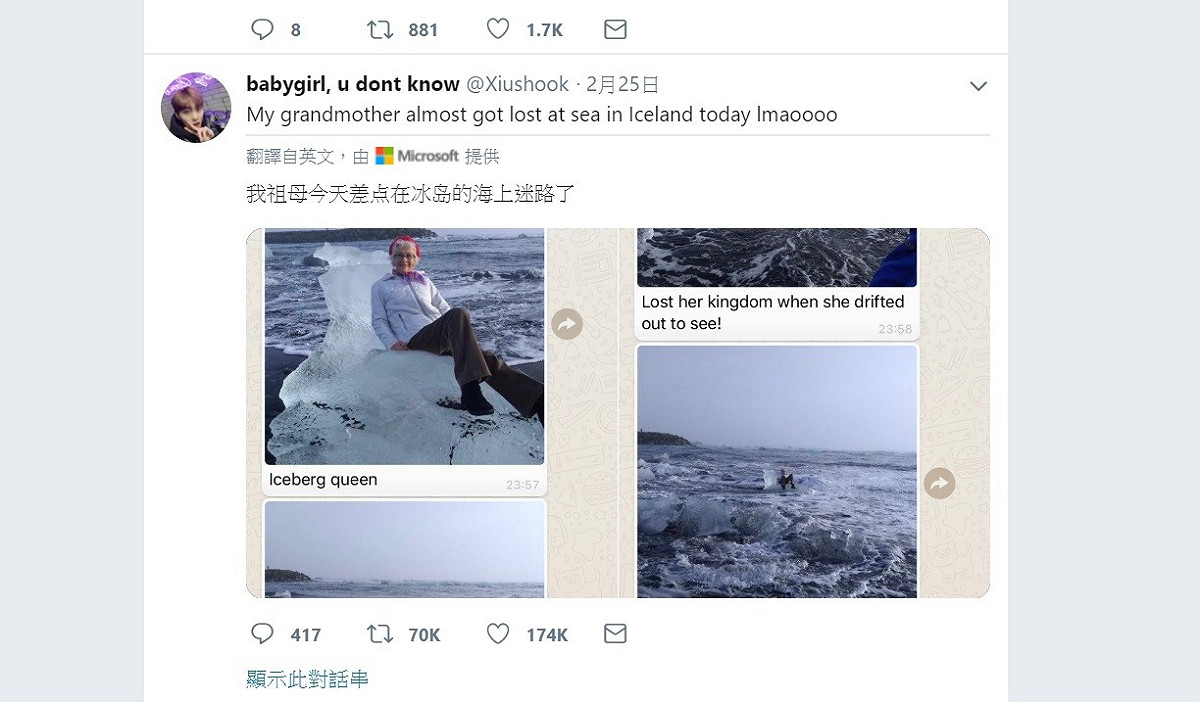Open the tweet options chevron menu
This screenshot has height=702, width=1200.
(x=979, y=86)
